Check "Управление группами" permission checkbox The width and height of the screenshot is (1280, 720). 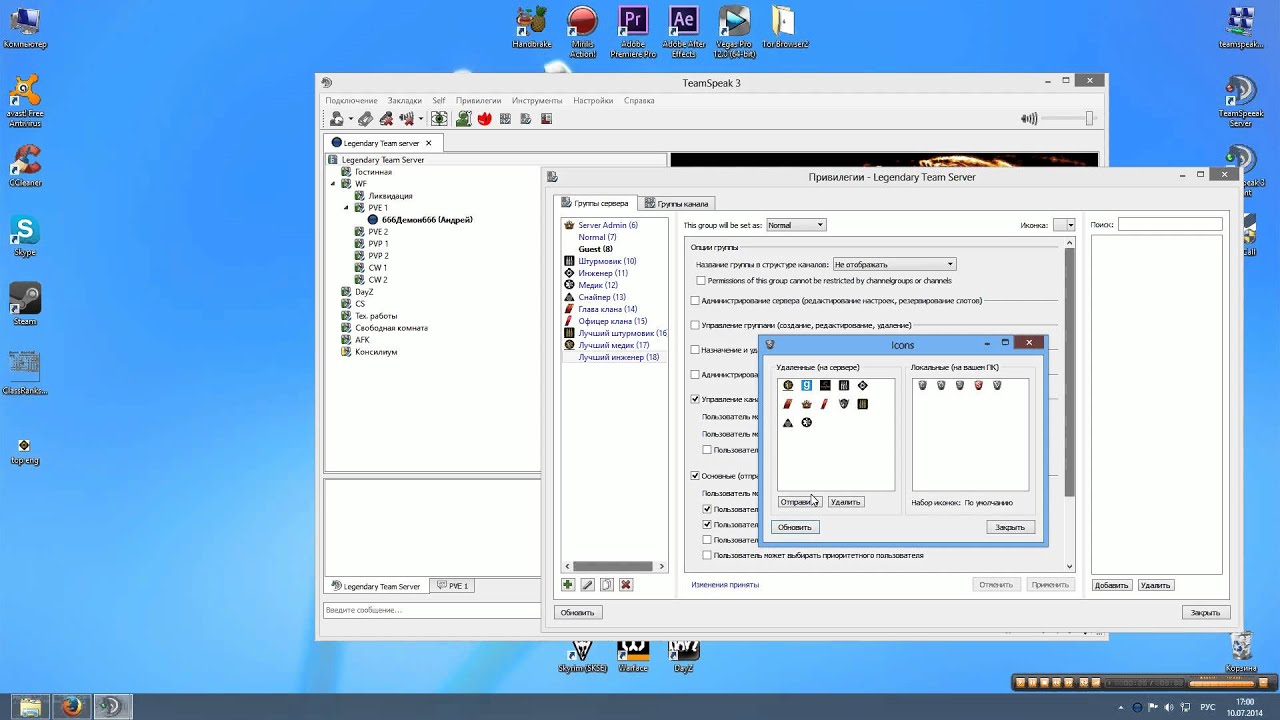click(x=695, y=325)
